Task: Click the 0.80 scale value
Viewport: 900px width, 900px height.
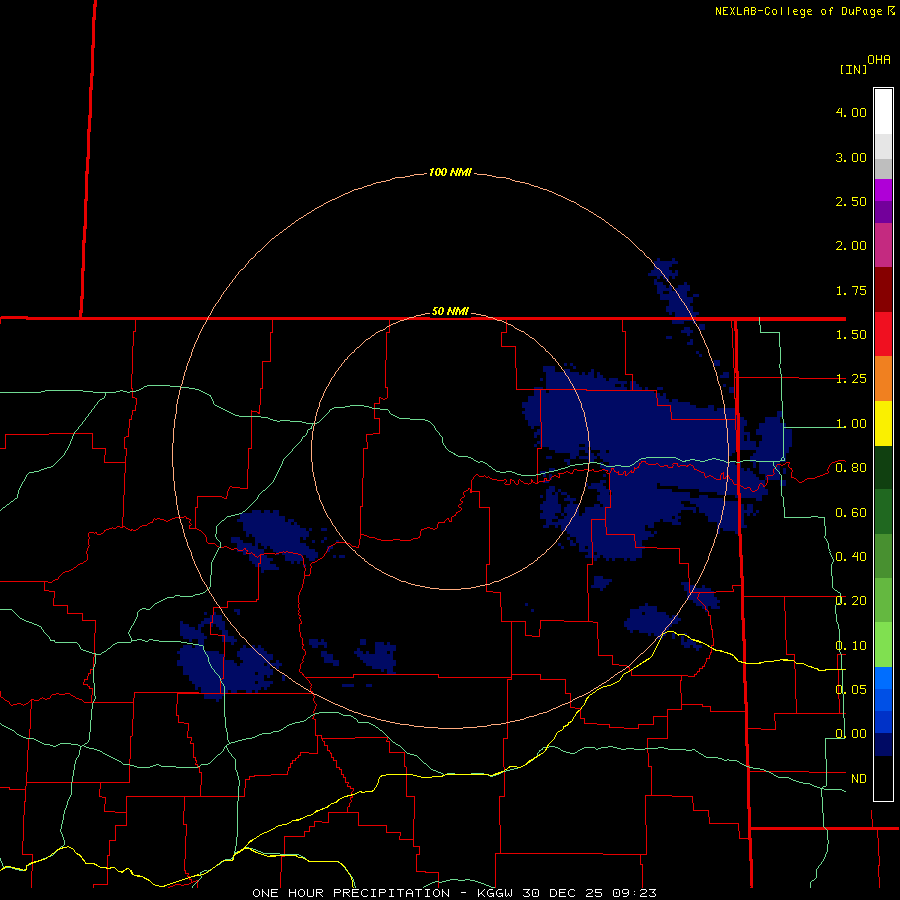Action: pyautogui.click(x=851, y=468)
